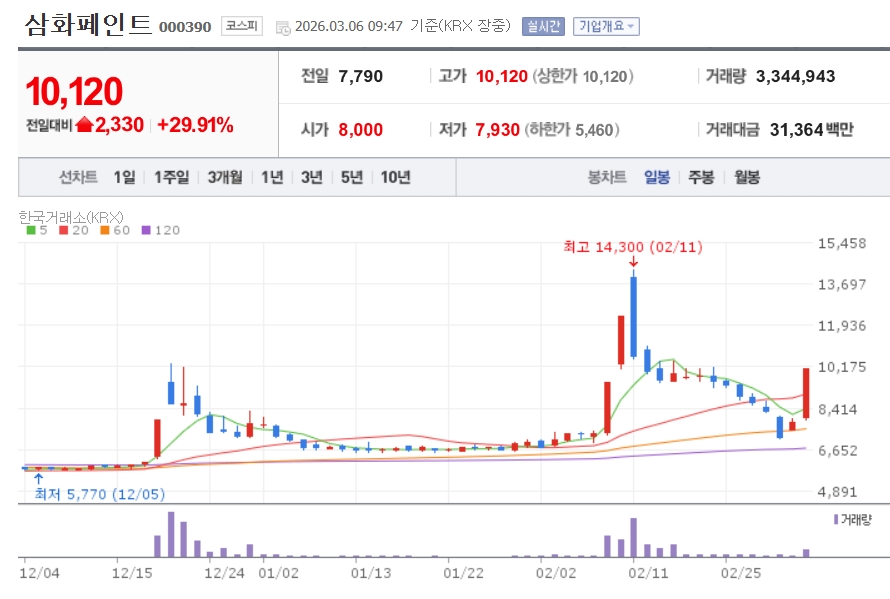Click the 02/25 date on the chart axis
Image resolution: width=890 pixels, height=599 pixels.
(741, 573)
